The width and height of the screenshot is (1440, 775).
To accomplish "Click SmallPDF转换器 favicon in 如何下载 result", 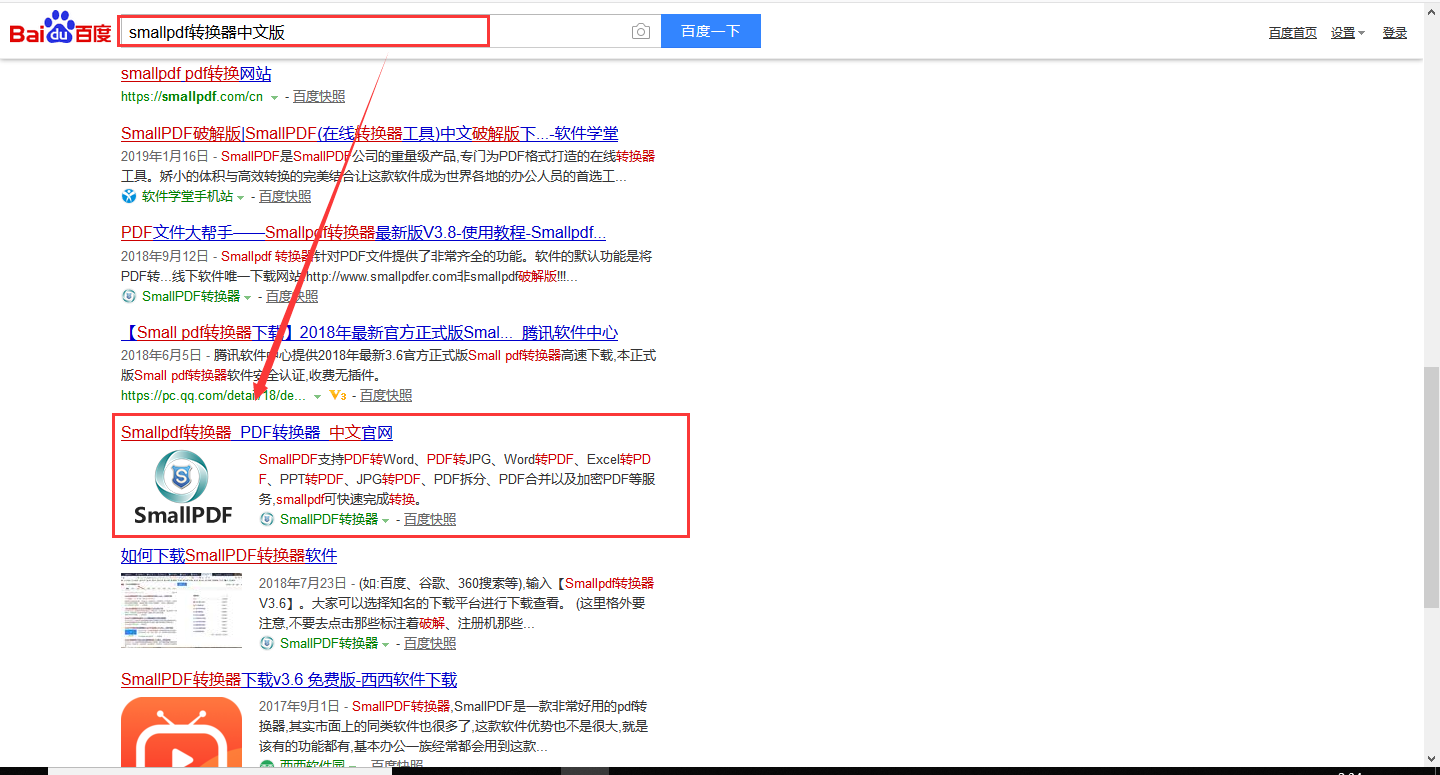I will (266, 643).
